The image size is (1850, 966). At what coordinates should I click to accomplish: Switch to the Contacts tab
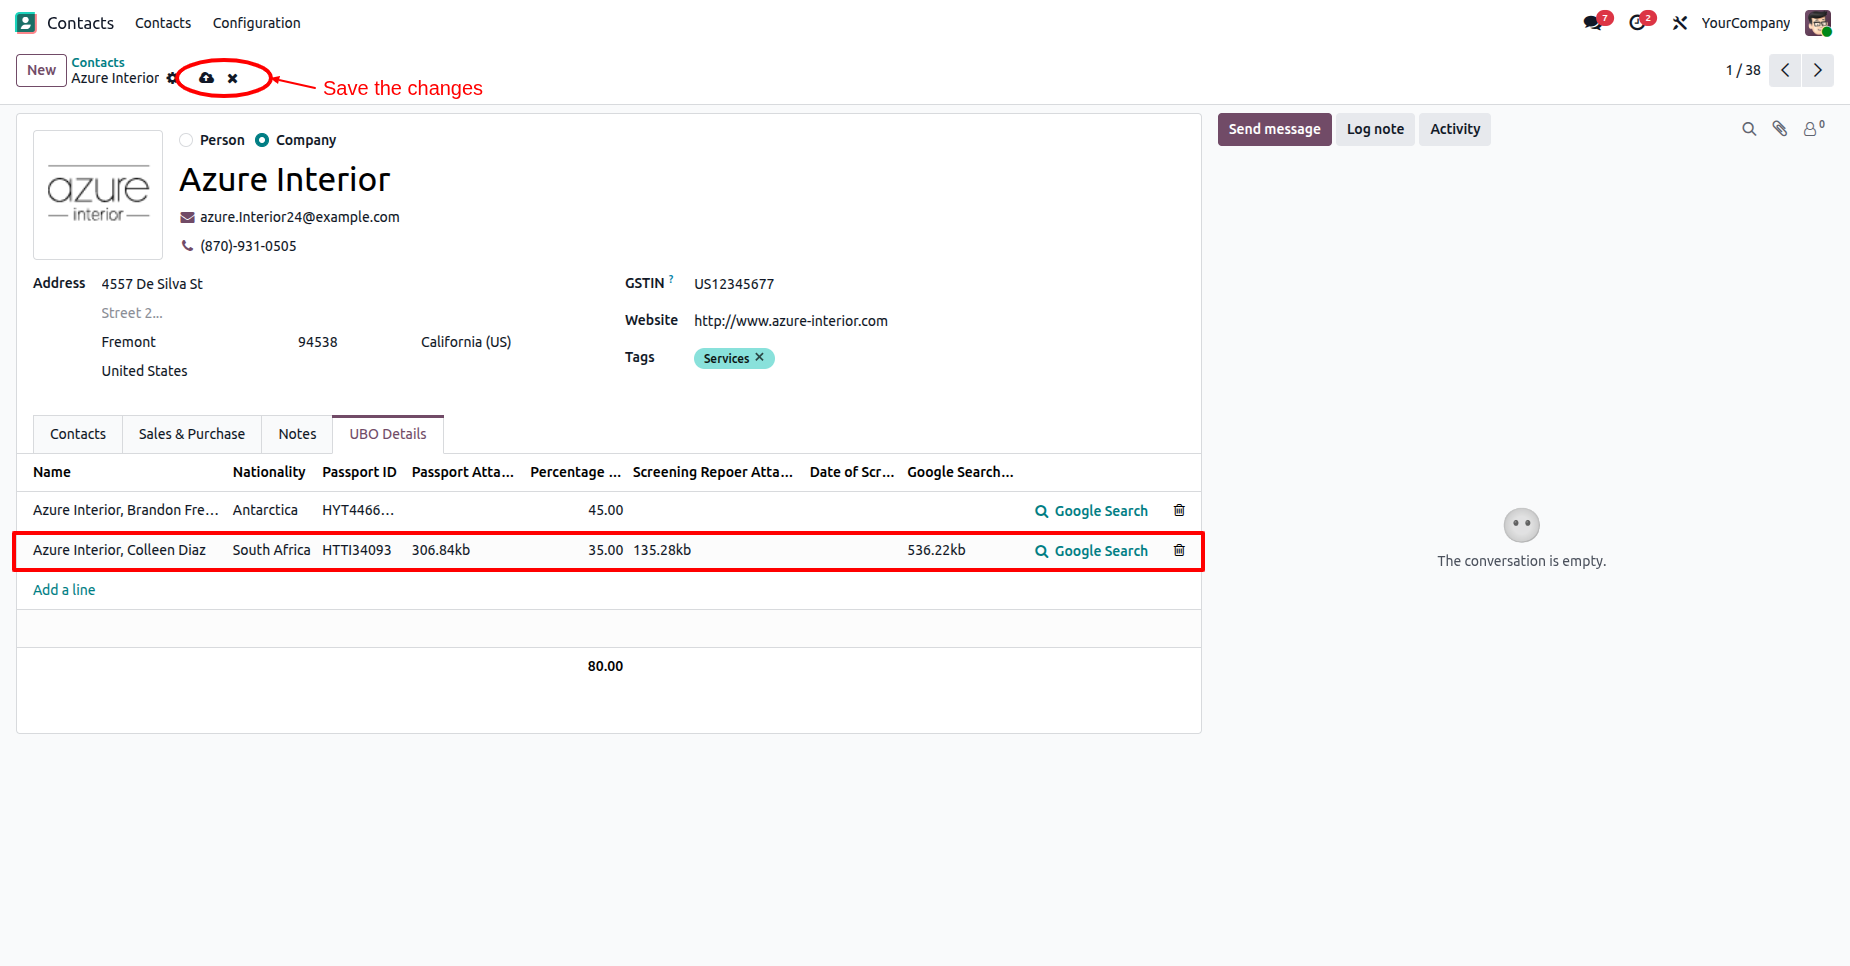click(78, 434)
